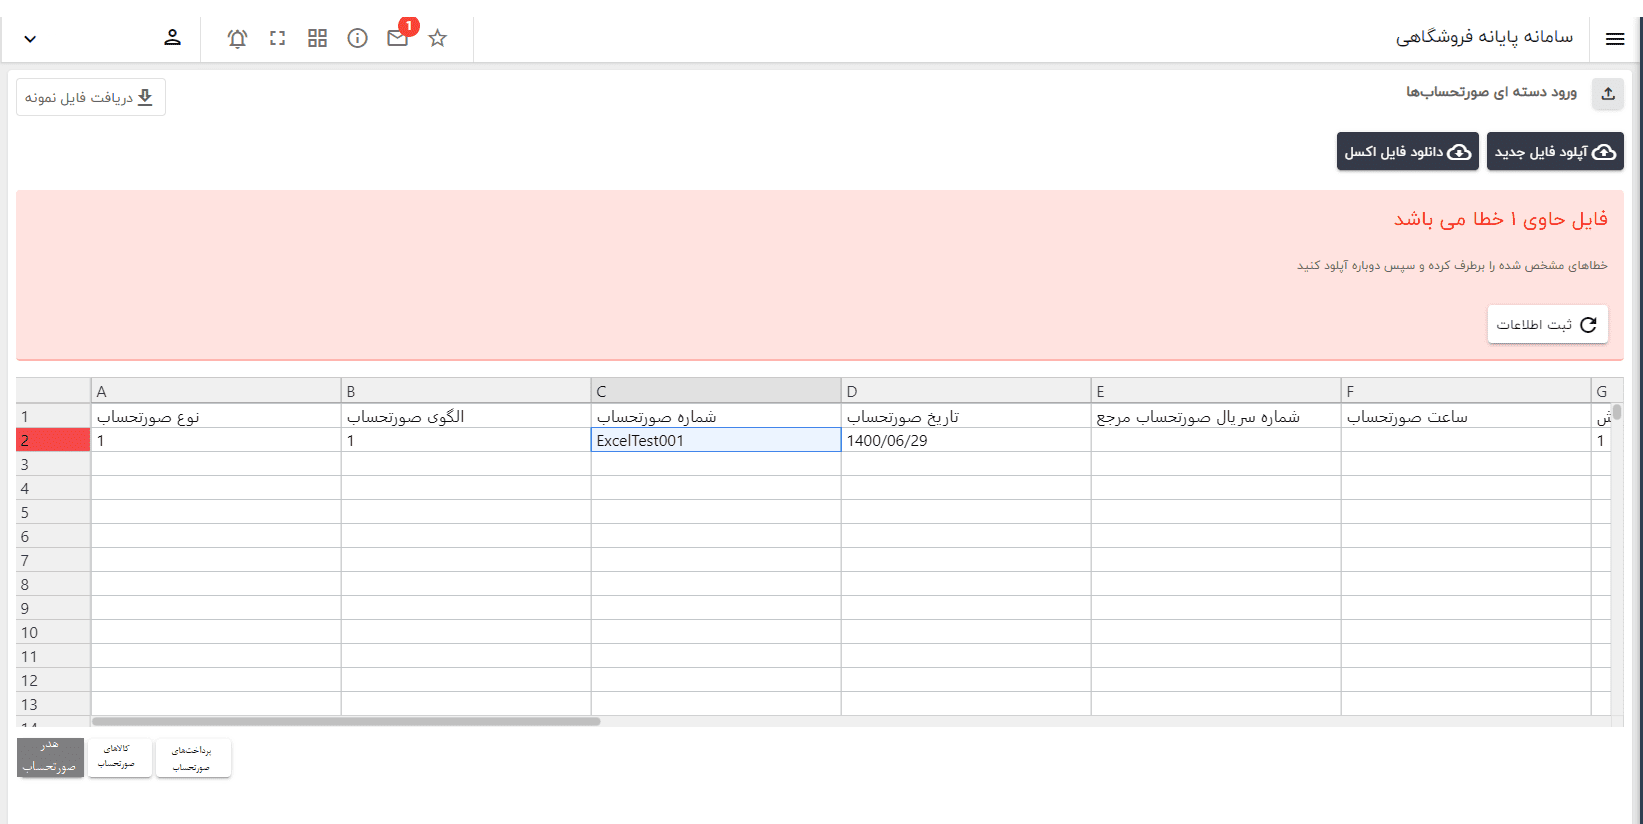Switch to هدر صورتحساب sheet tab
Viewport: 1643px width, 824px height.
pyautogui.click(x=50, y=757)
